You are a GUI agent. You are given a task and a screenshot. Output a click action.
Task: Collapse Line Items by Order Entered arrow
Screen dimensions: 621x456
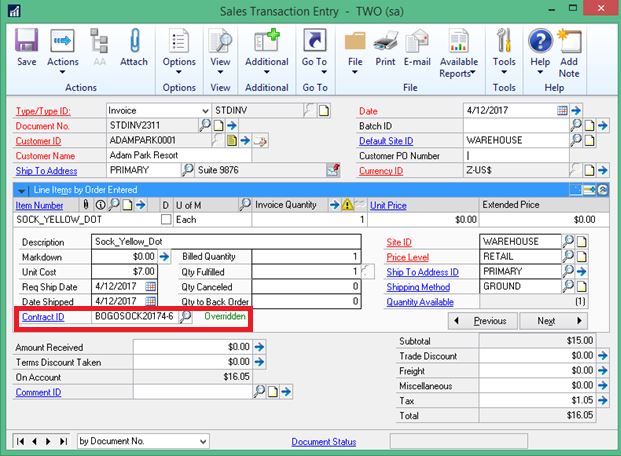click(x=22, y=191)
